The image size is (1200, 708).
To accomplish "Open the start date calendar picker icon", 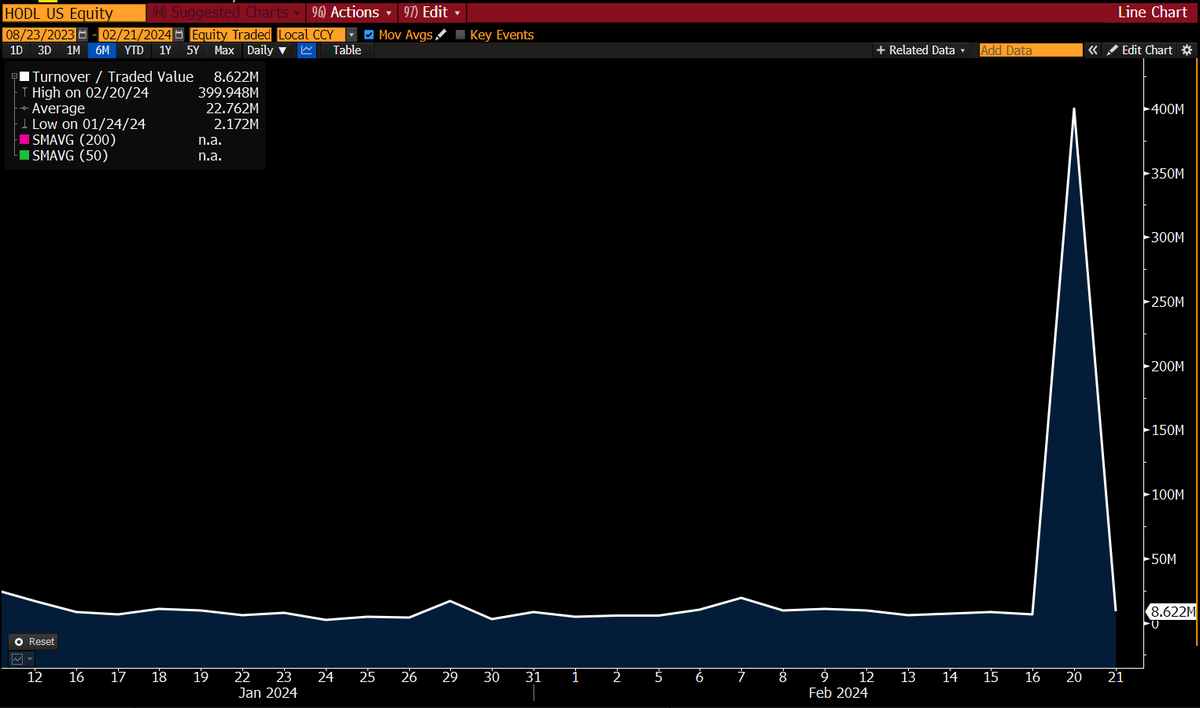I will point(83,35).
